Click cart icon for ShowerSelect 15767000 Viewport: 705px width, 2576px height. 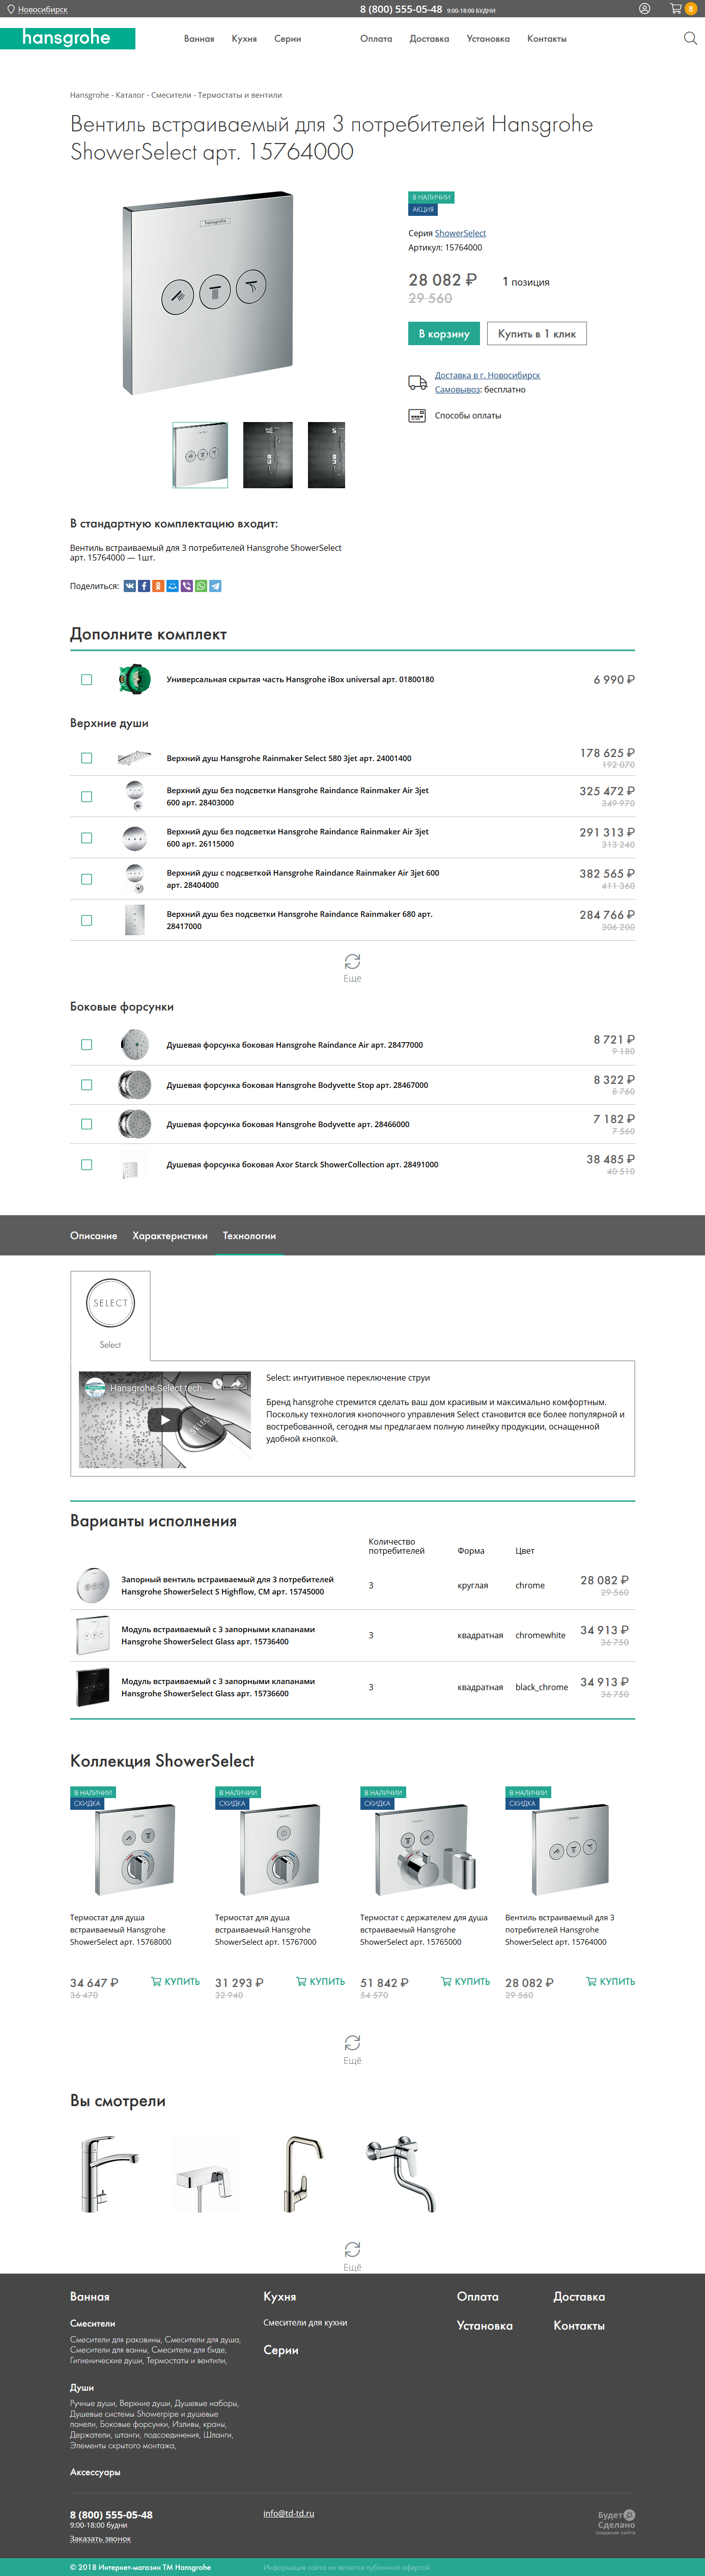[301, 1981]
